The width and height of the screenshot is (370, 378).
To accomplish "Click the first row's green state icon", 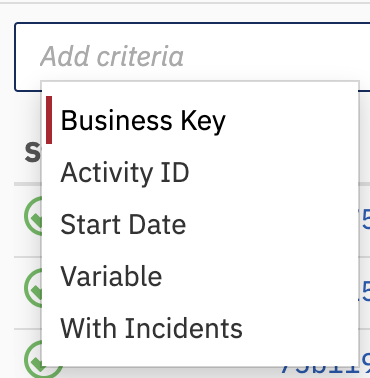I will point(33,216).
